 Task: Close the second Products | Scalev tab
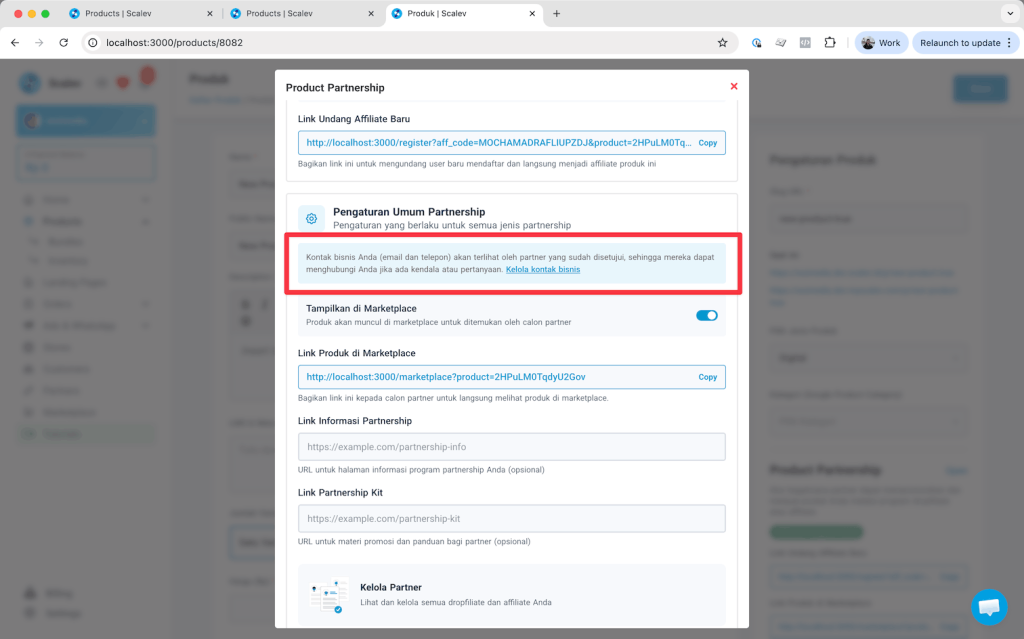click(x=371, y=13)
